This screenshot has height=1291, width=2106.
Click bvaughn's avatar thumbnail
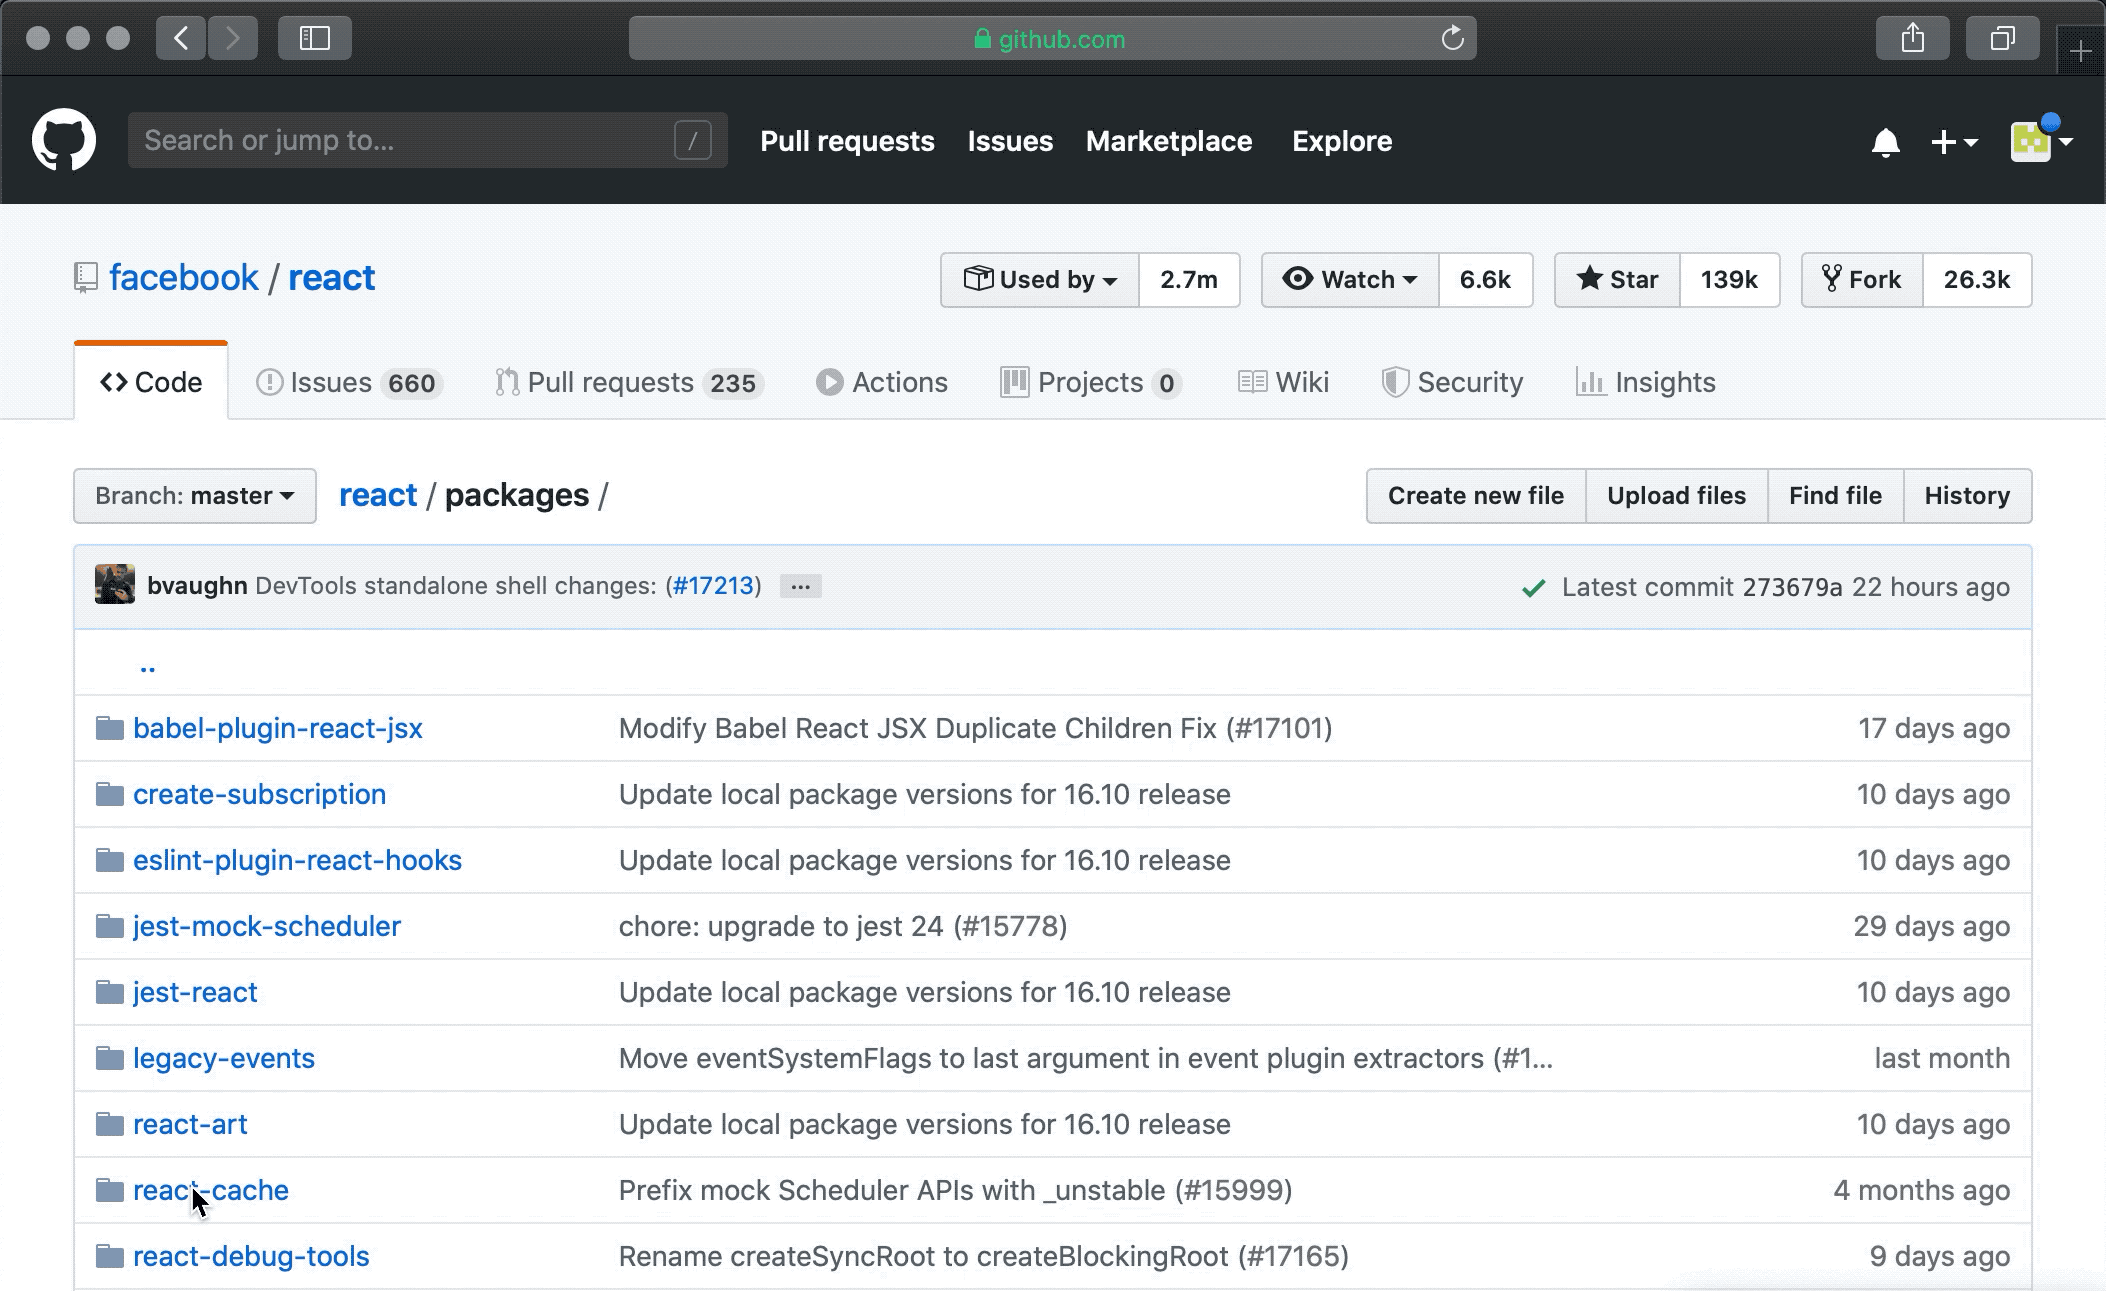point(115,585)
